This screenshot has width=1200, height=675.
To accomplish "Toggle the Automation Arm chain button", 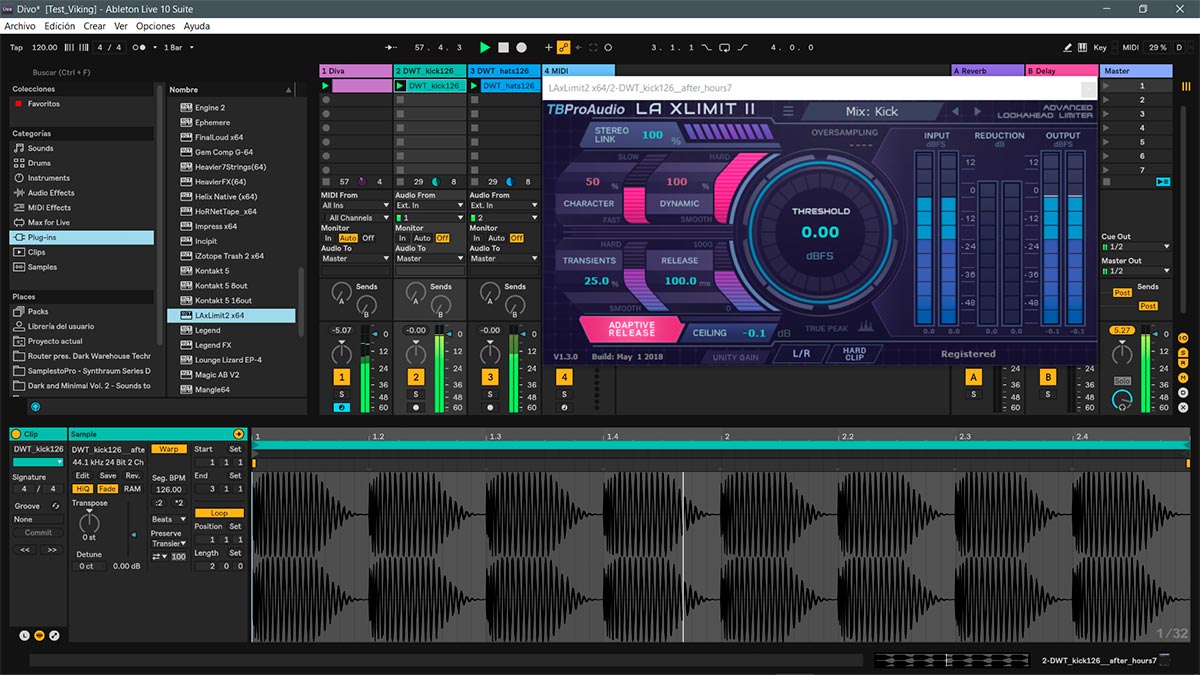I will click(x=564, y=47).
